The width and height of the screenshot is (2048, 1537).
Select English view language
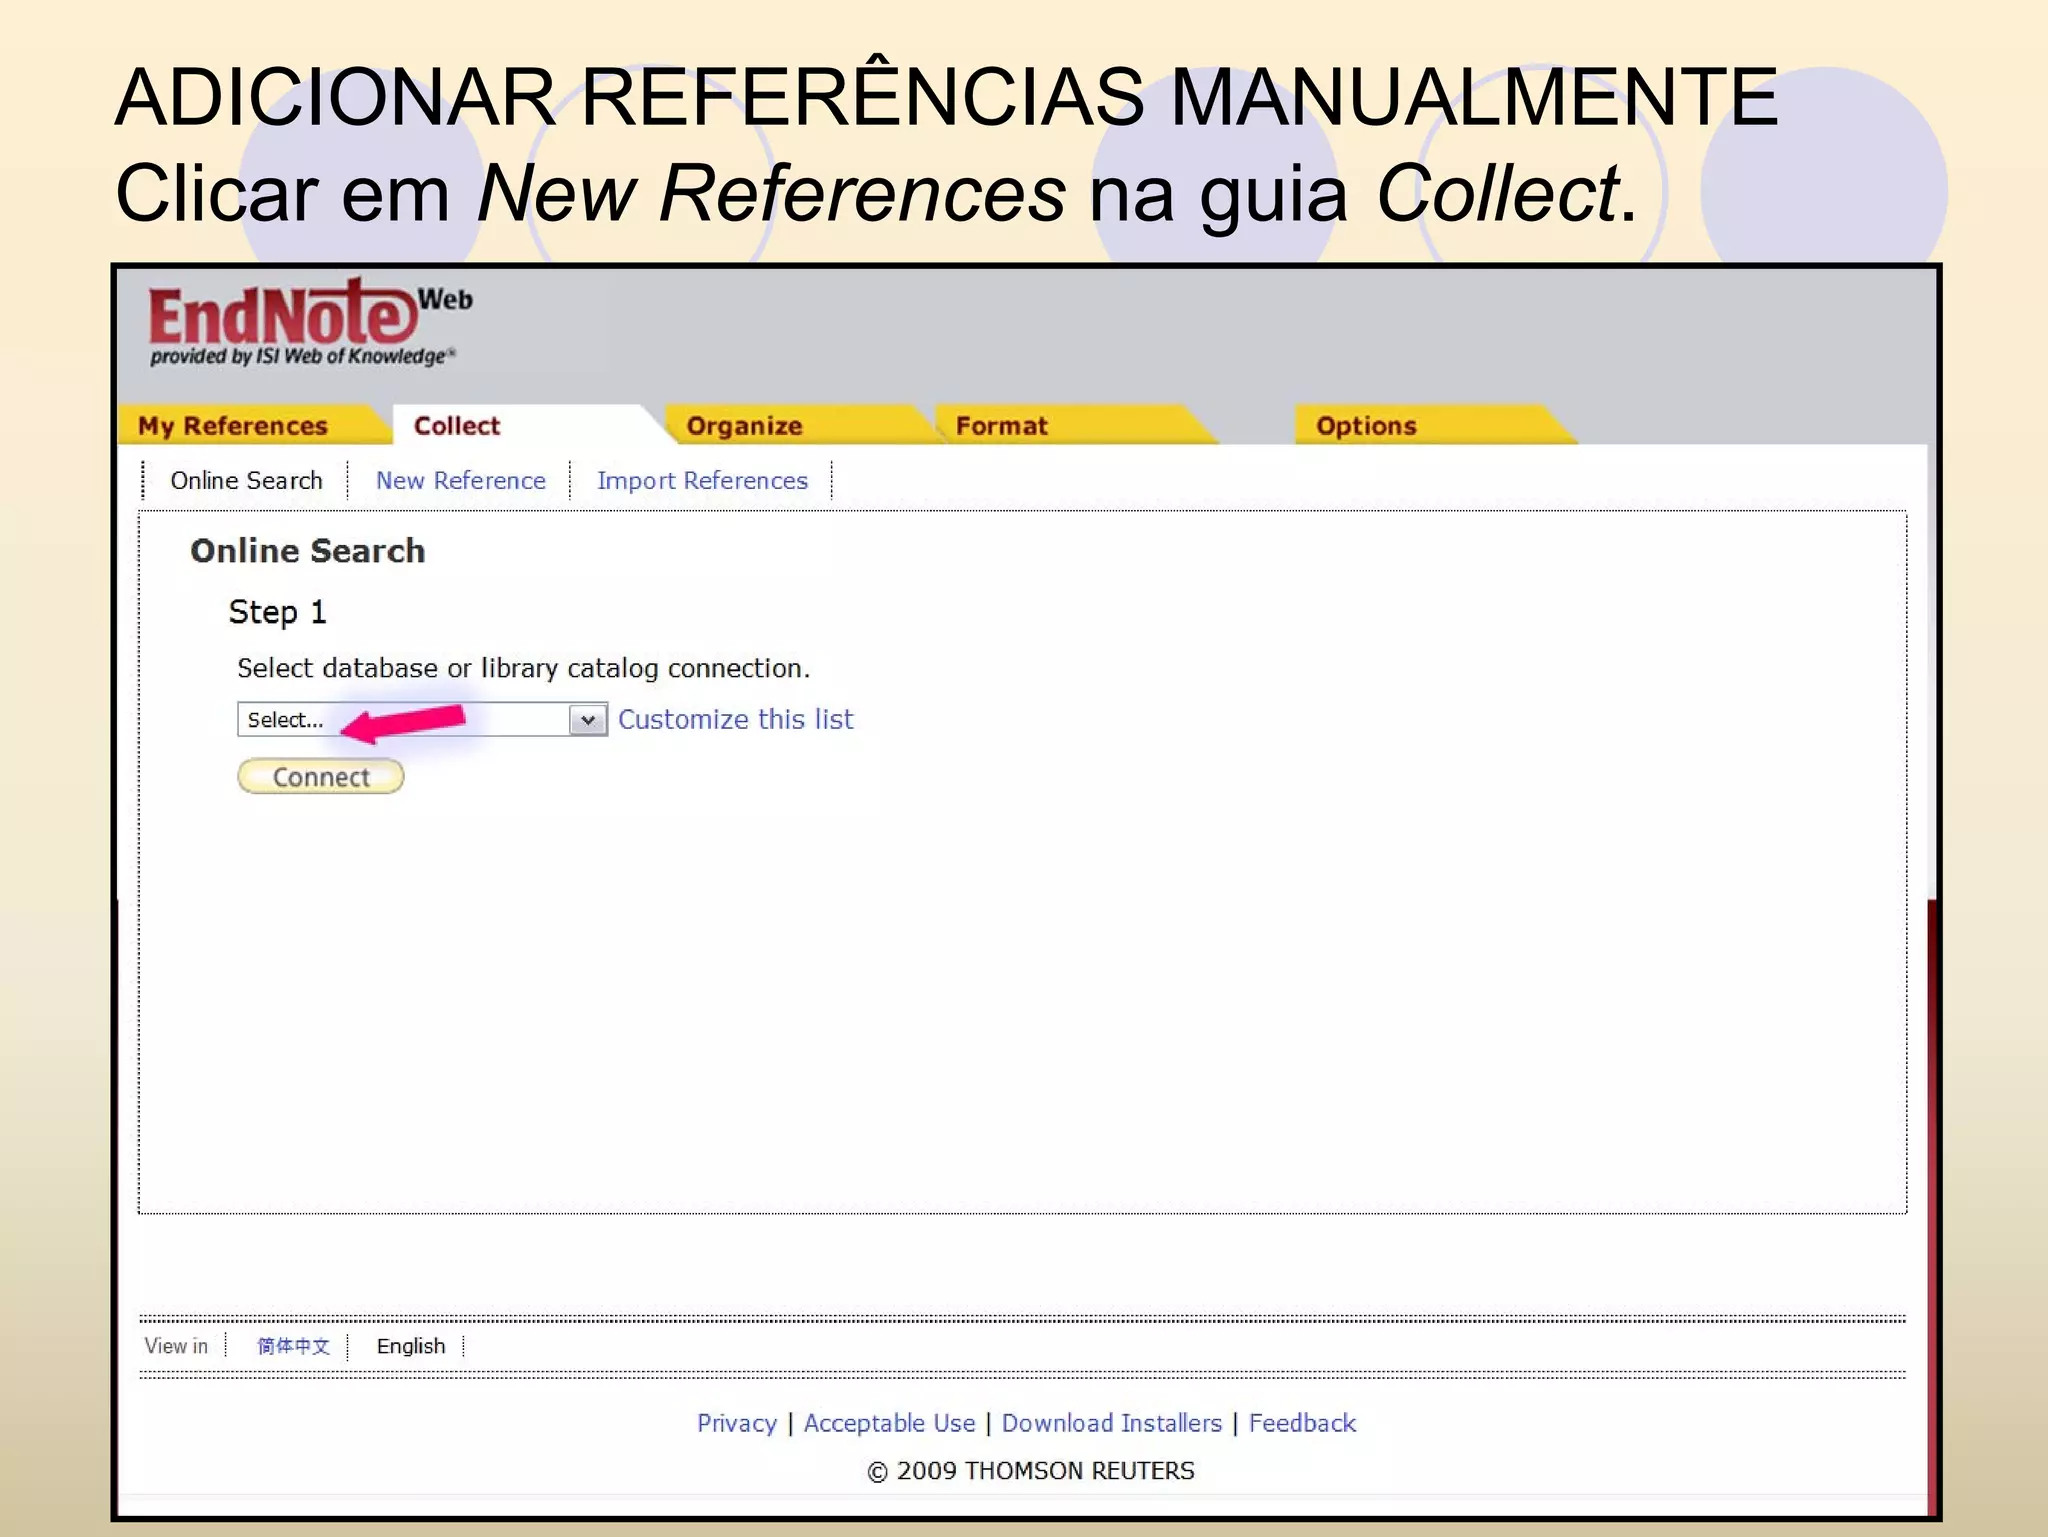click(411, 1346)
